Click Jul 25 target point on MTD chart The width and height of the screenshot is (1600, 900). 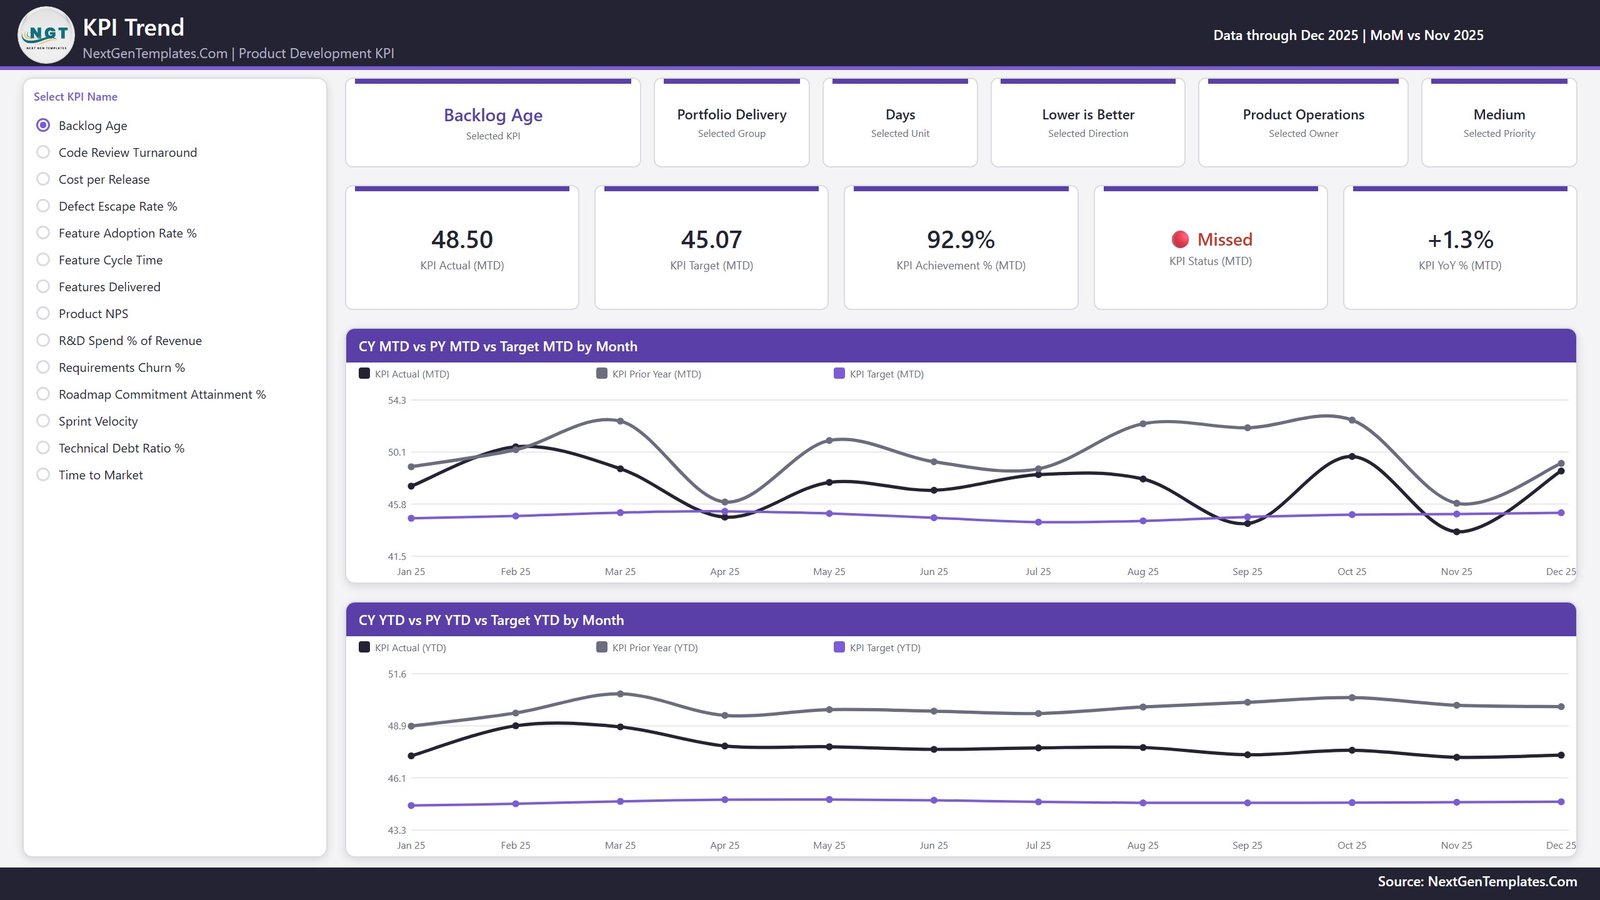[x=1039, y=522]
